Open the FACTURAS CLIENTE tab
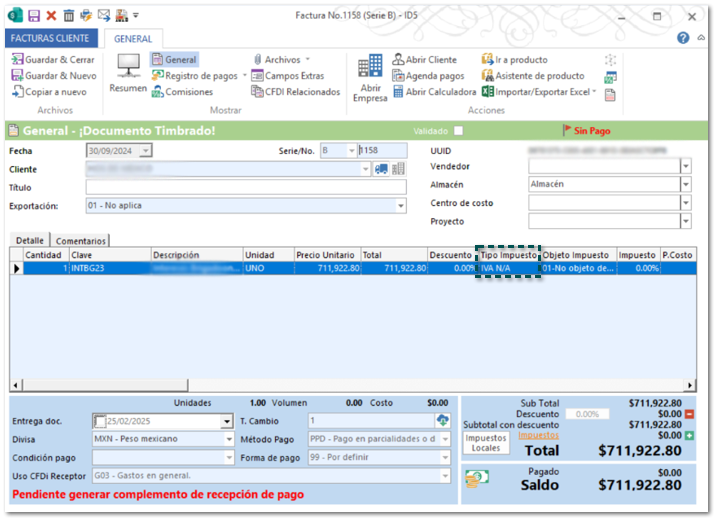The image size is (717, 521). [51, 38]
